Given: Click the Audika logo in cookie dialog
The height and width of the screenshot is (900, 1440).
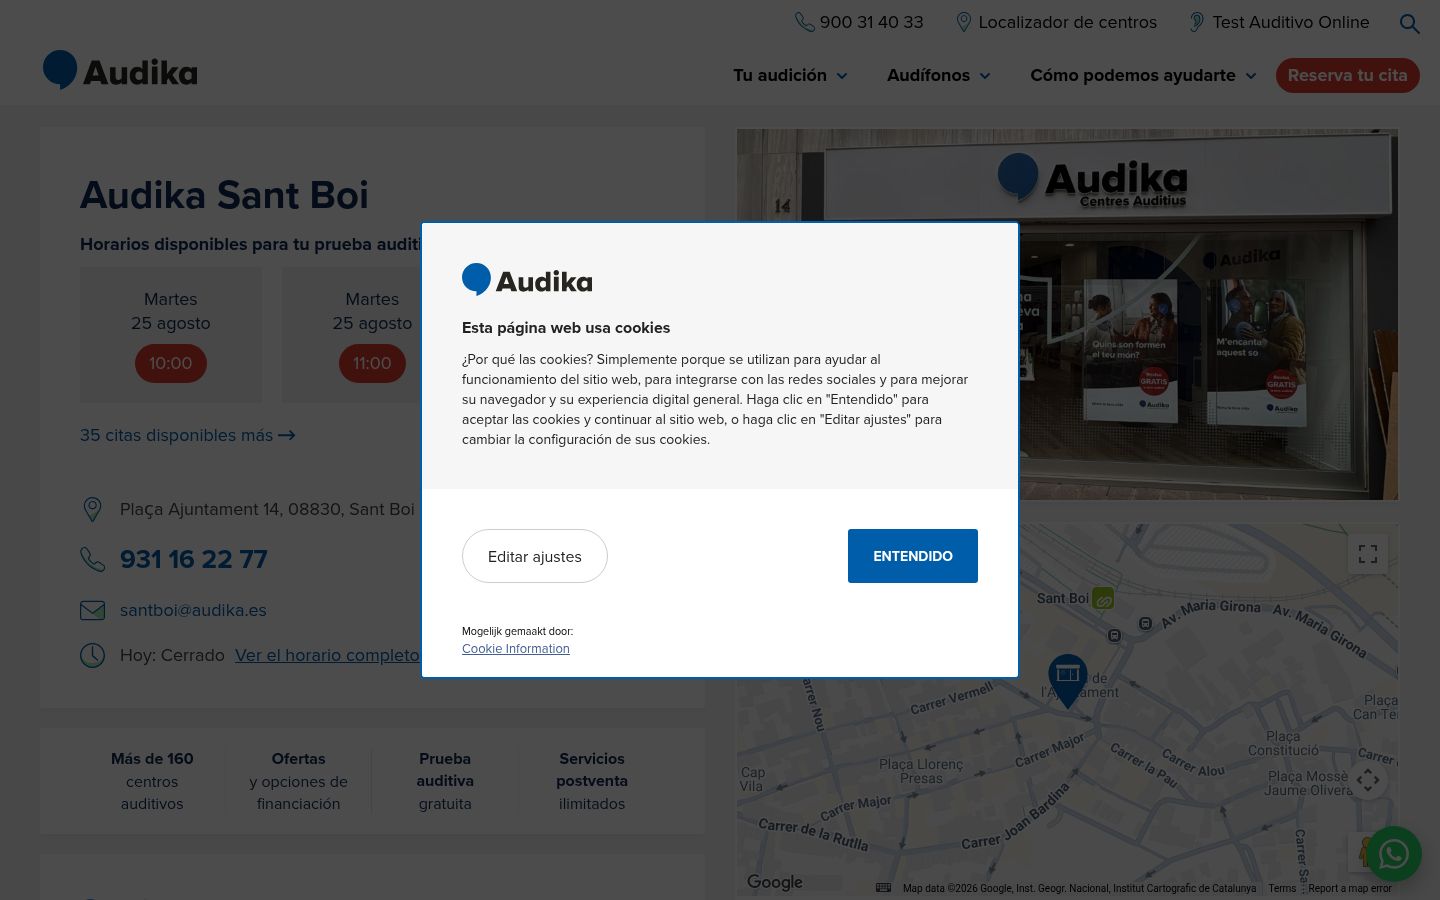Looking at the screenshot, I should [527, 280].
